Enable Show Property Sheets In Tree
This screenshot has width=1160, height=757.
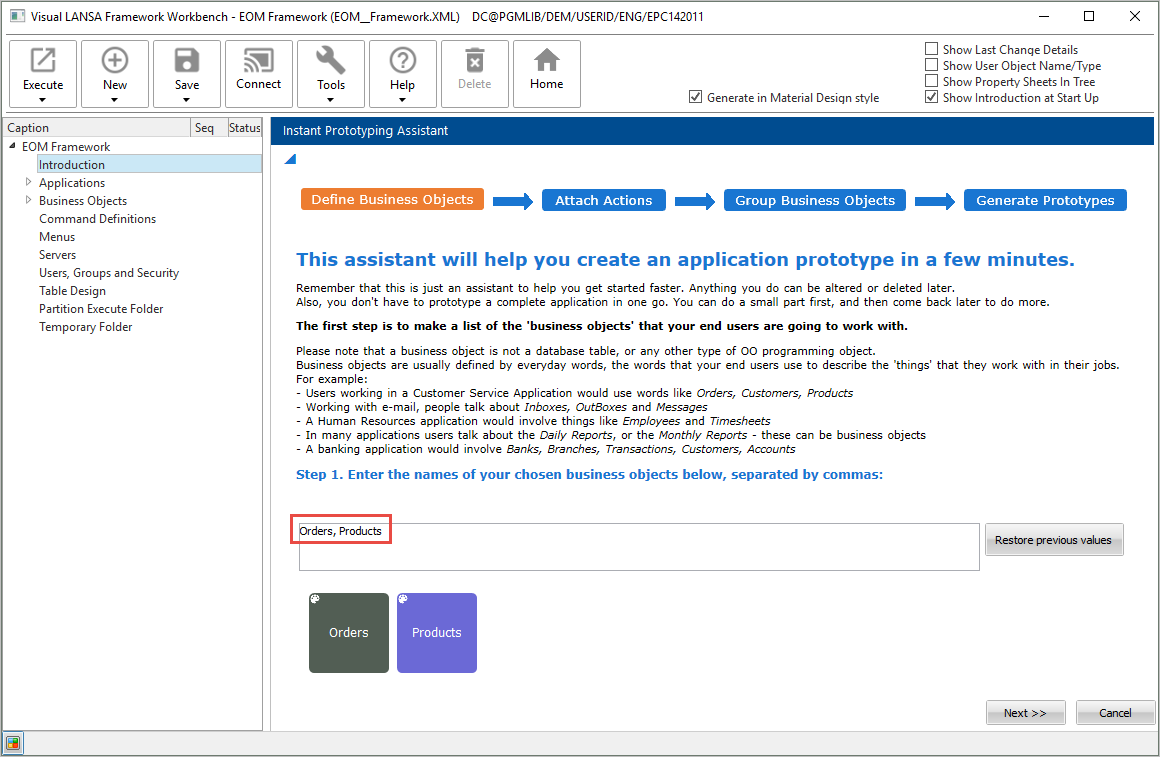(x=931, y=81)
